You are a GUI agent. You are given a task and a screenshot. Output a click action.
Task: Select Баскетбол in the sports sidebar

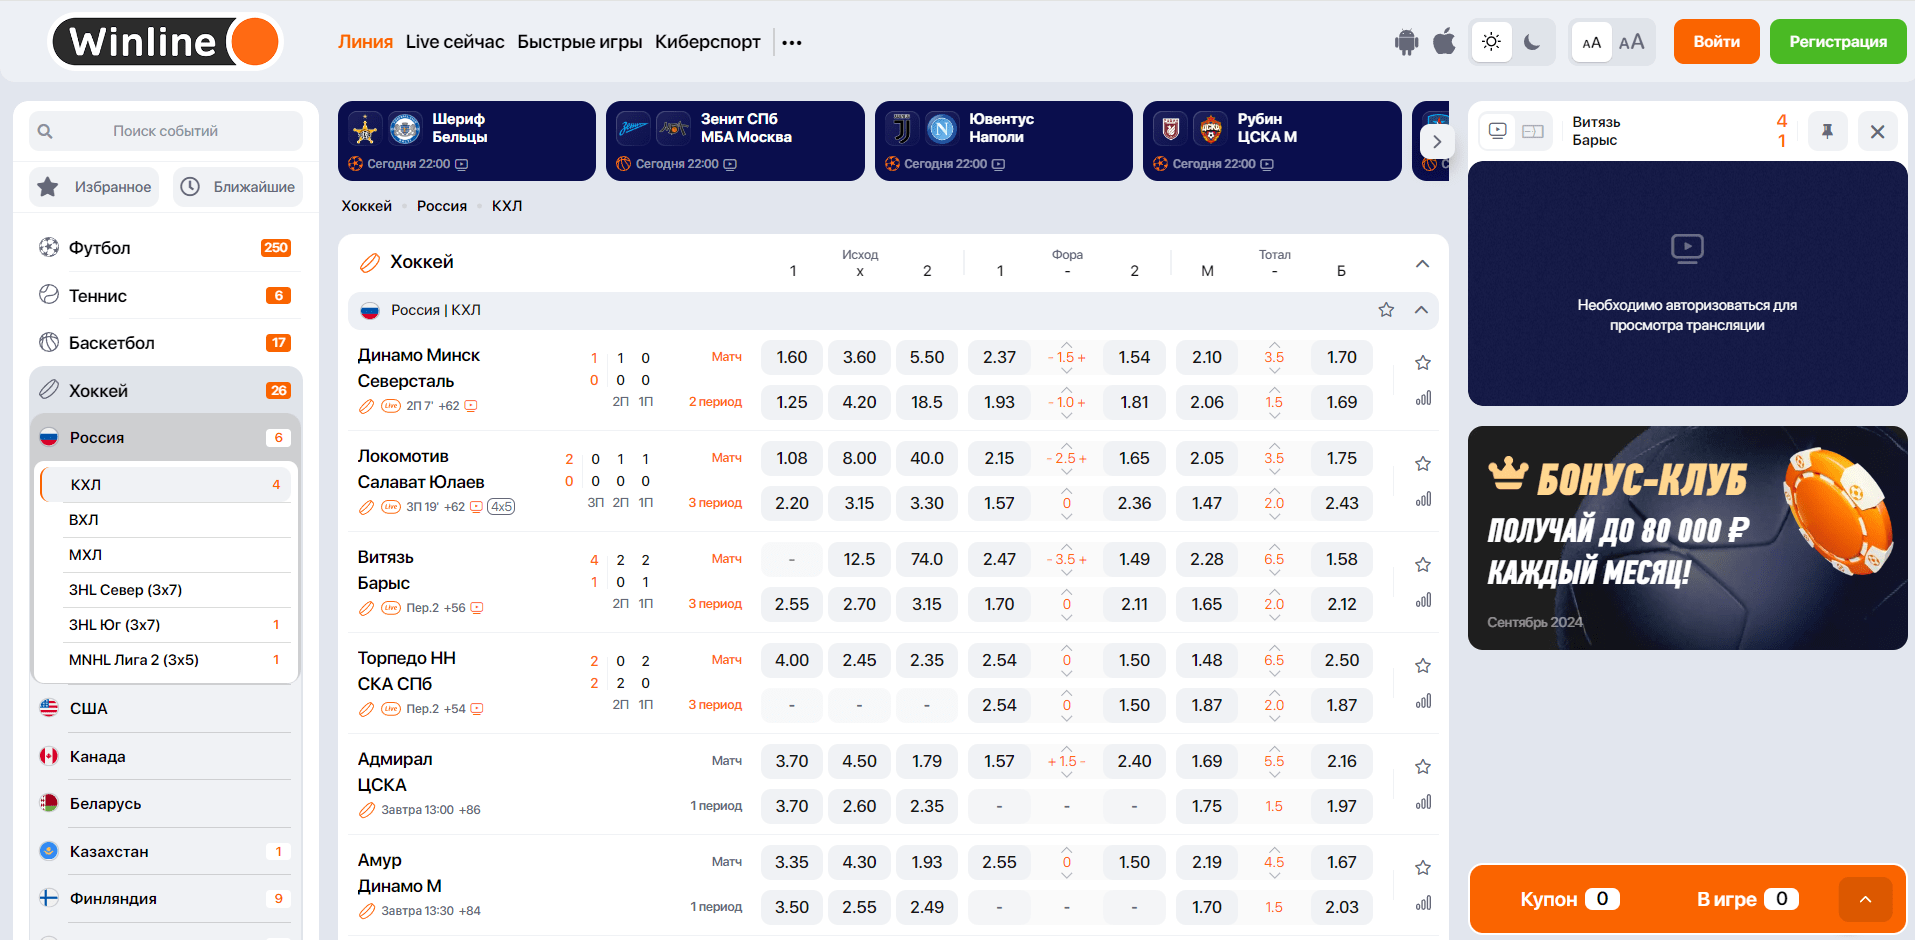[x=165, y=343]
